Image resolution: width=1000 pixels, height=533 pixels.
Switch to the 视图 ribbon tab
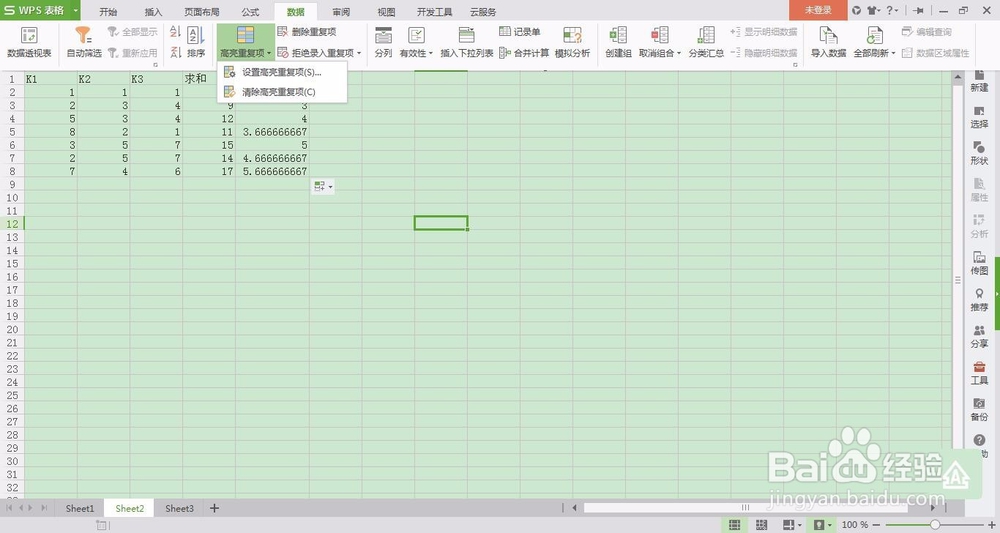click(386, 11)
